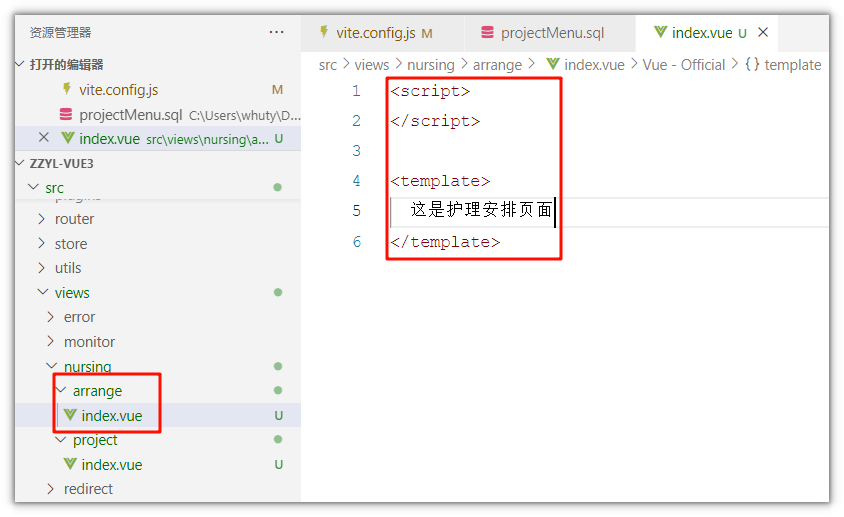Viewport: 844px width, 517px height.
Task: Click views in the breadcrumb path
Action: [371, 65]
